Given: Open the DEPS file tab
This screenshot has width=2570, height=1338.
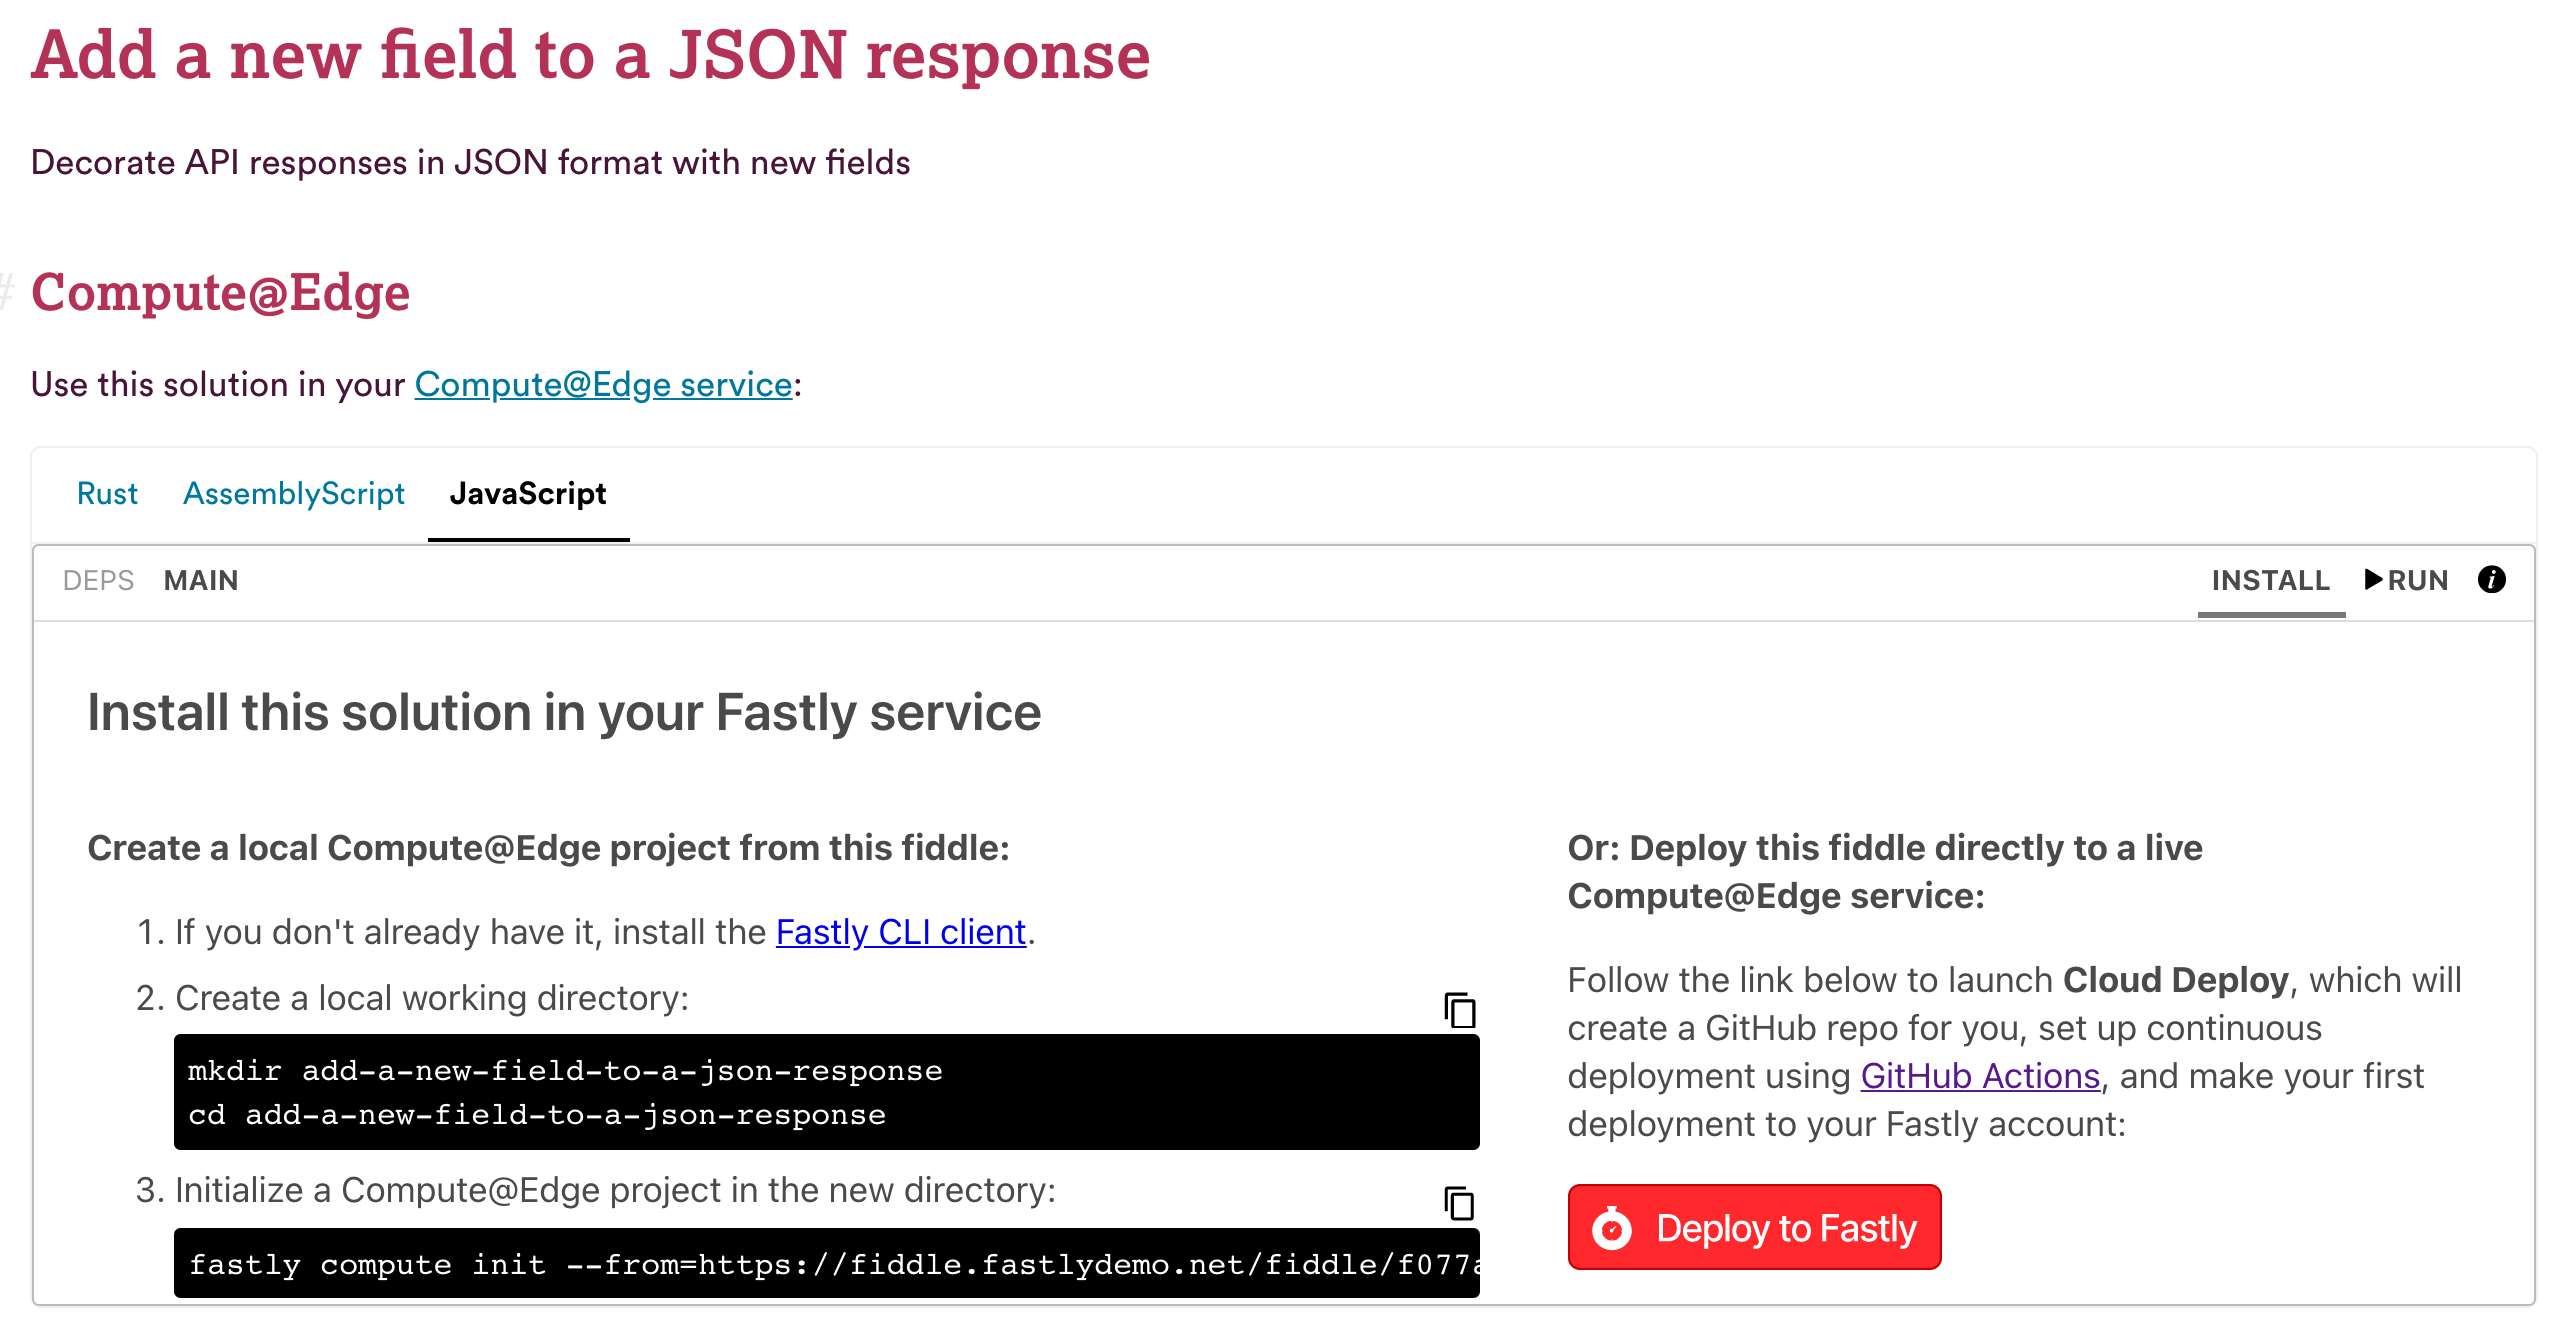Looking at the screenshot, I should [98, 580].
